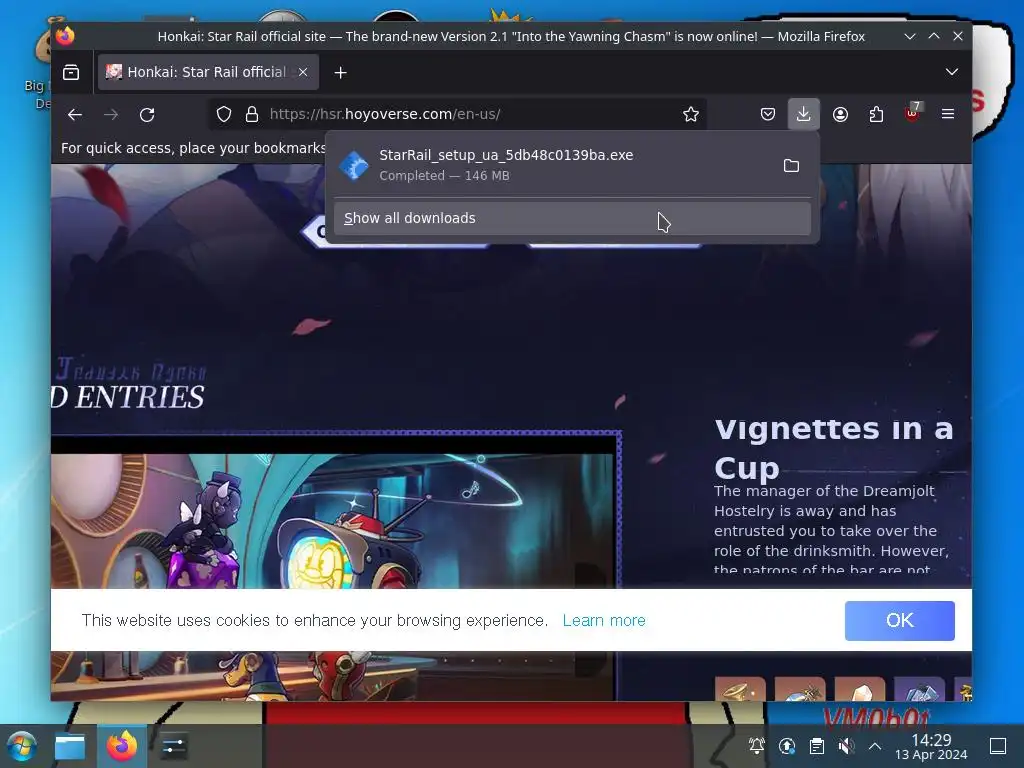This screenshot has width=1024, height=768.
Task: Open Firefox View button
Action: pyautogui.click(x=71, y=72)
